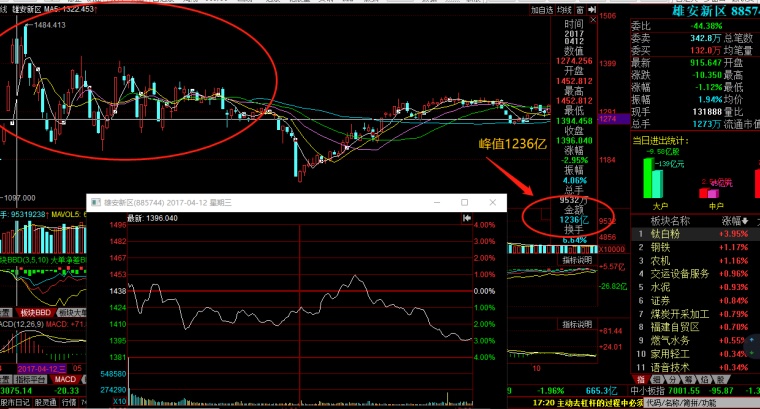The image size is (760, 409).
Task: Click the X10 scale label in the intraday volume
Action: pyautogui.click(x=119, y=402)
